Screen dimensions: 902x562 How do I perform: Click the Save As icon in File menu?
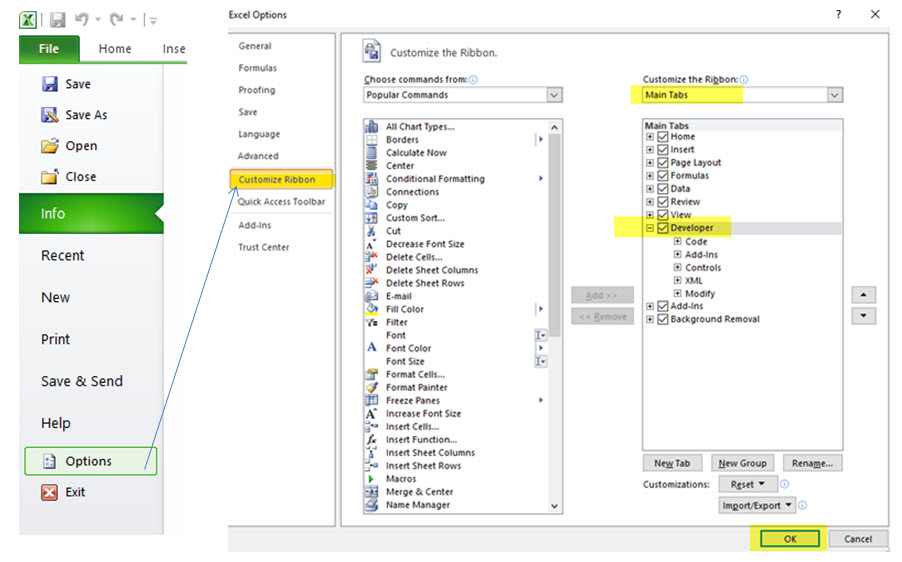(50, 114)
